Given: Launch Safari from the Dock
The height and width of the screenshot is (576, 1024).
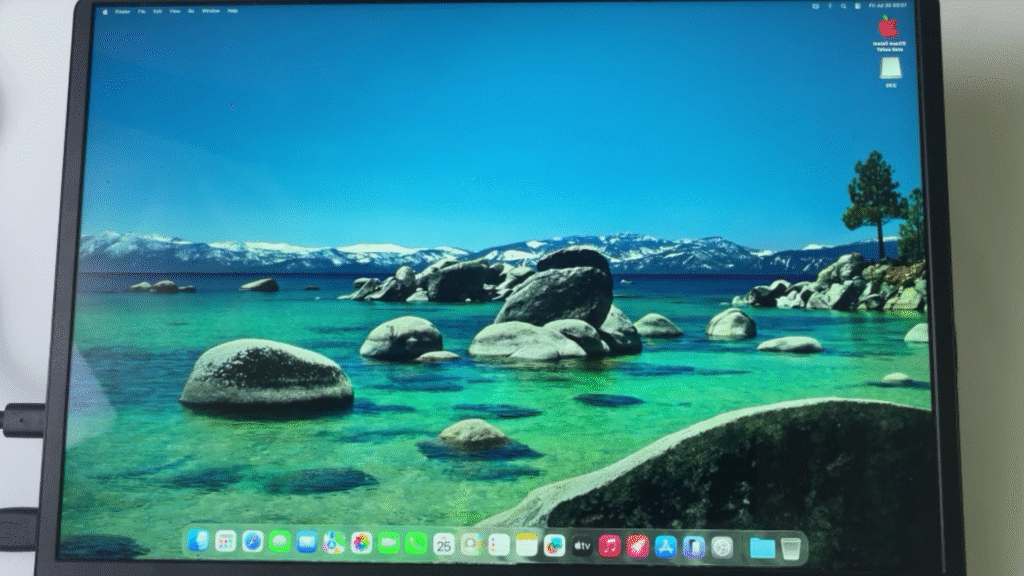Looking at the screenshot, I should coord(253,542).
